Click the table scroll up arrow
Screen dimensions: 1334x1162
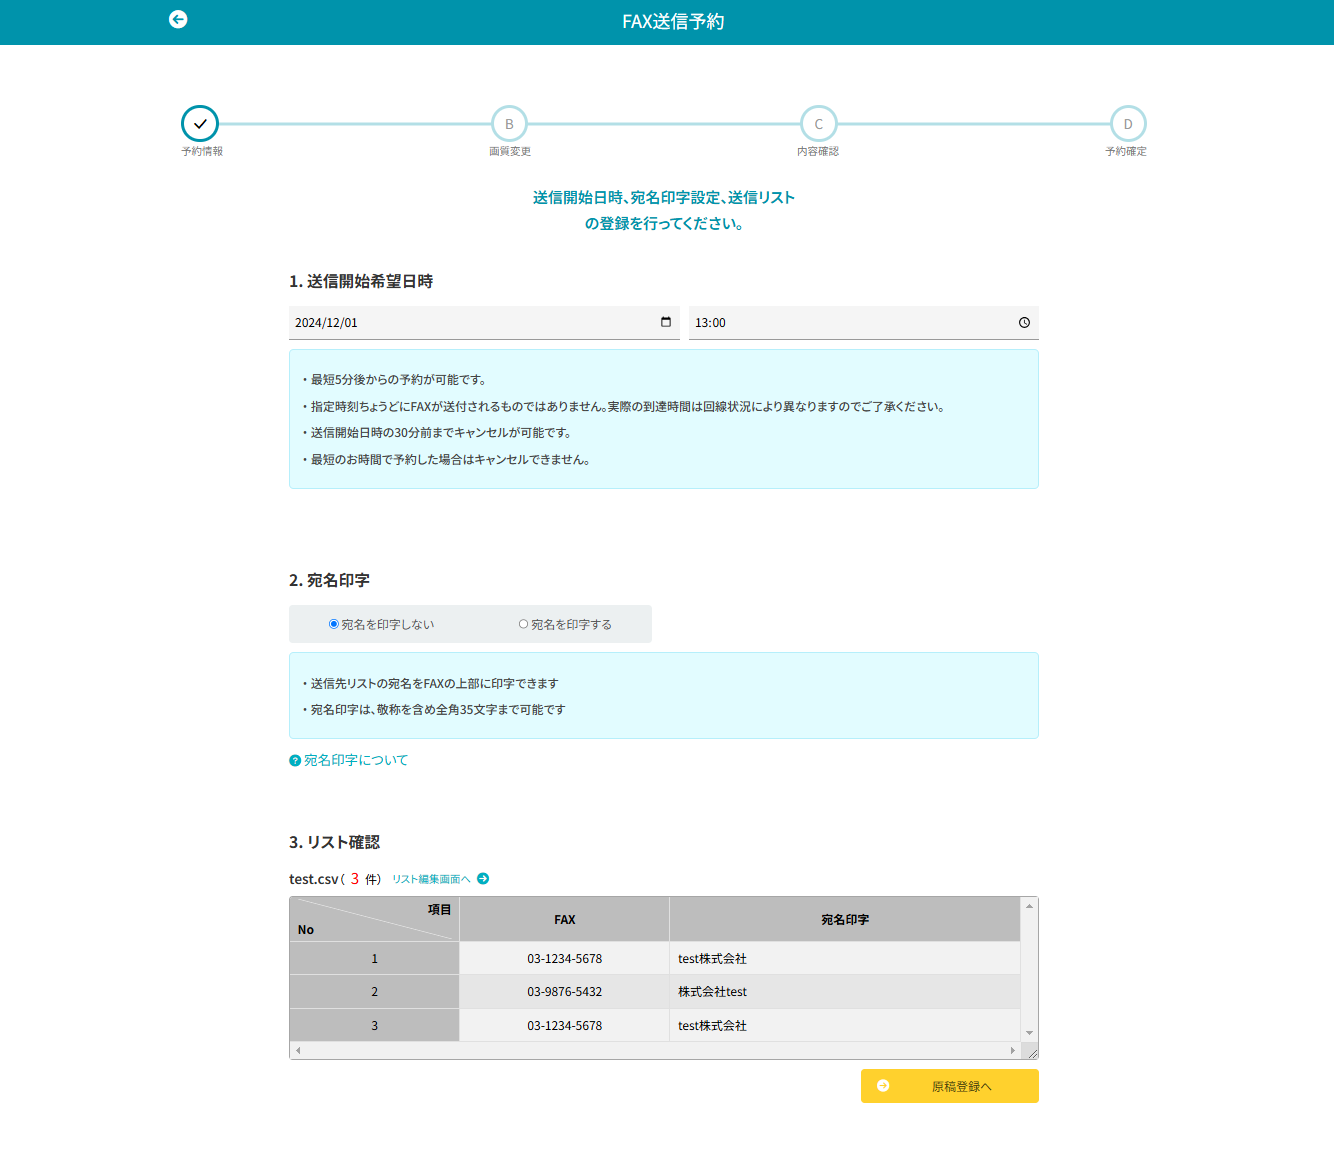pyautogui.click(x=1029, y=906)
